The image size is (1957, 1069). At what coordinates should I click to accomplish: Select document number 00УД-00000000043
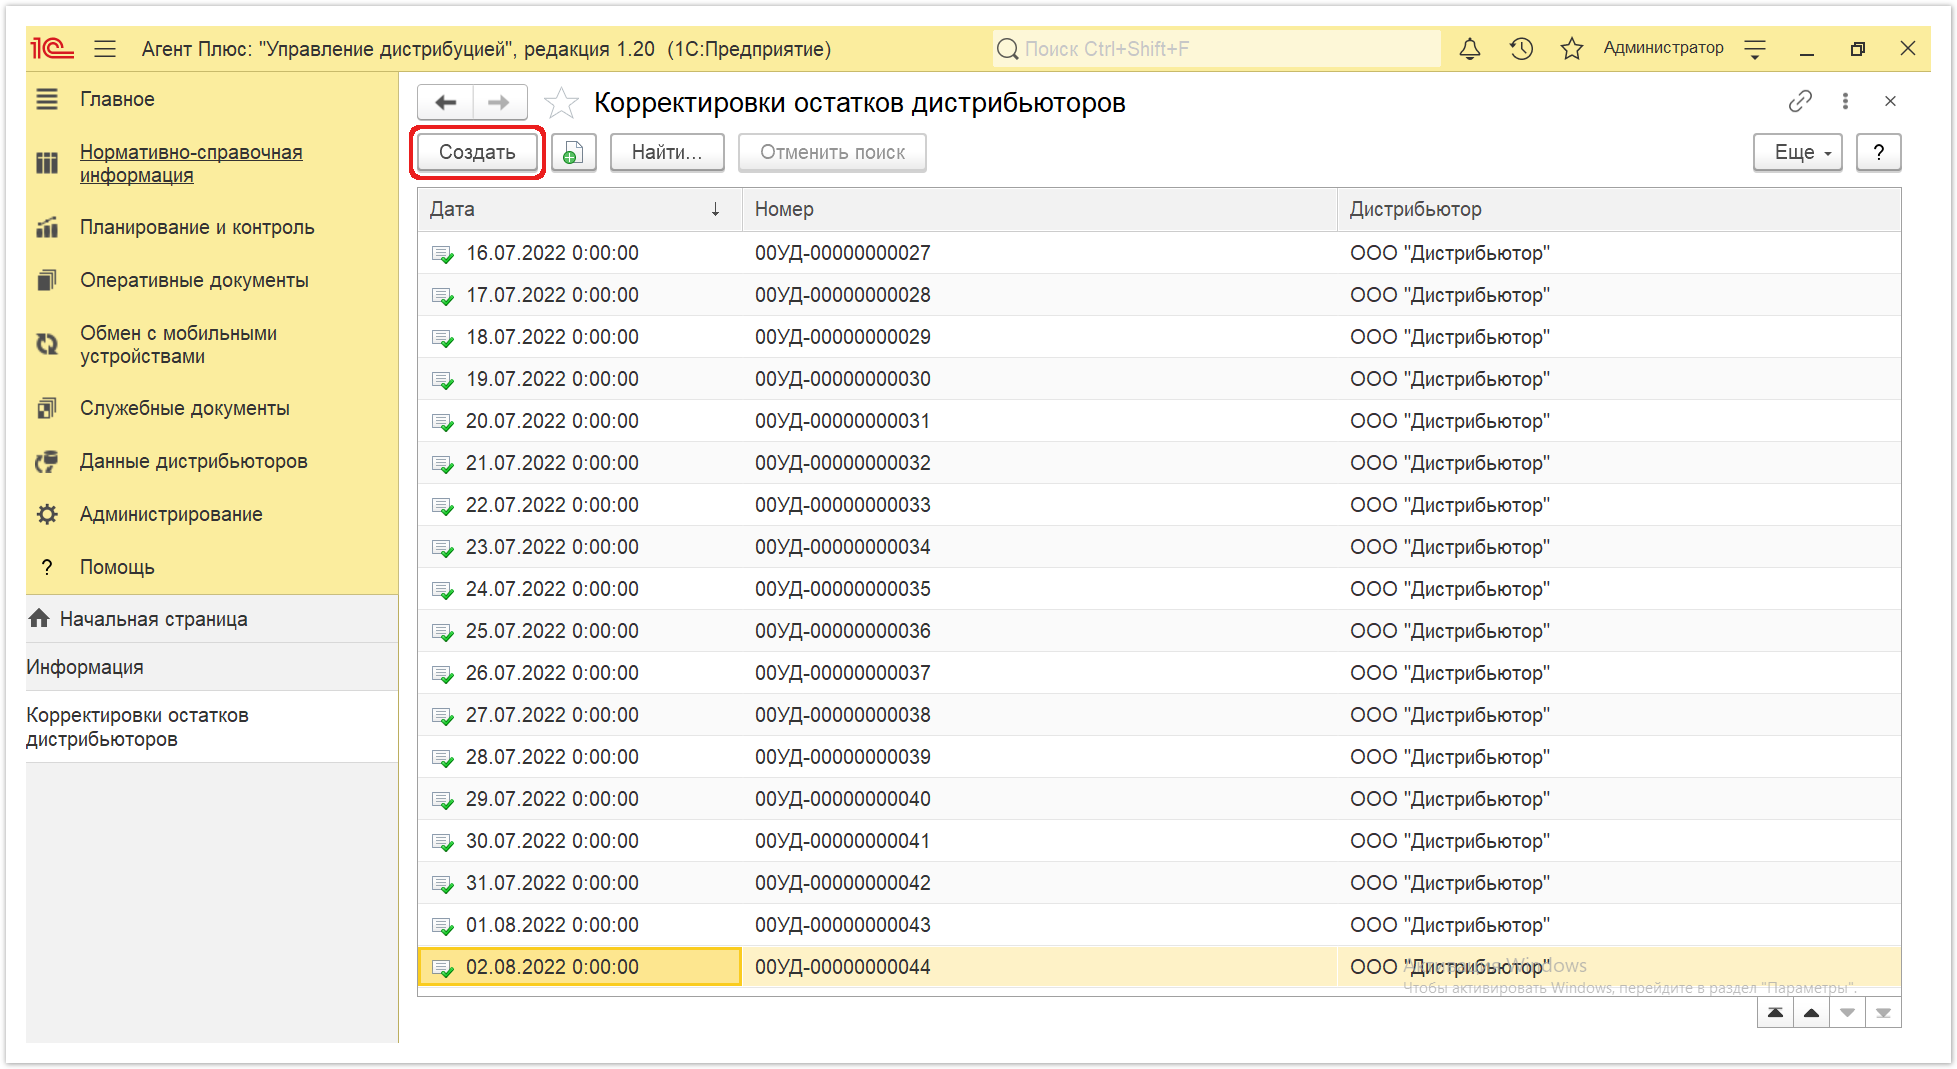843,925
